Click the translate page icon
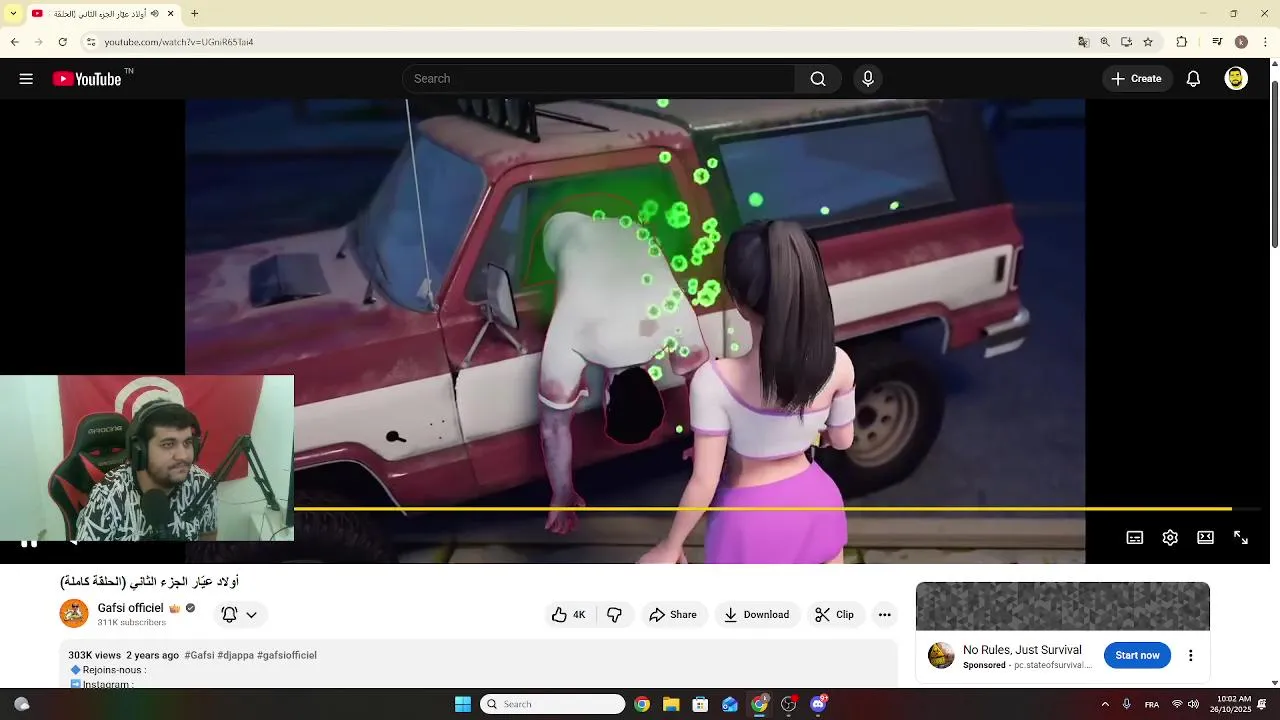Viewport: 1280px width, 720px height. [1083, 42]
